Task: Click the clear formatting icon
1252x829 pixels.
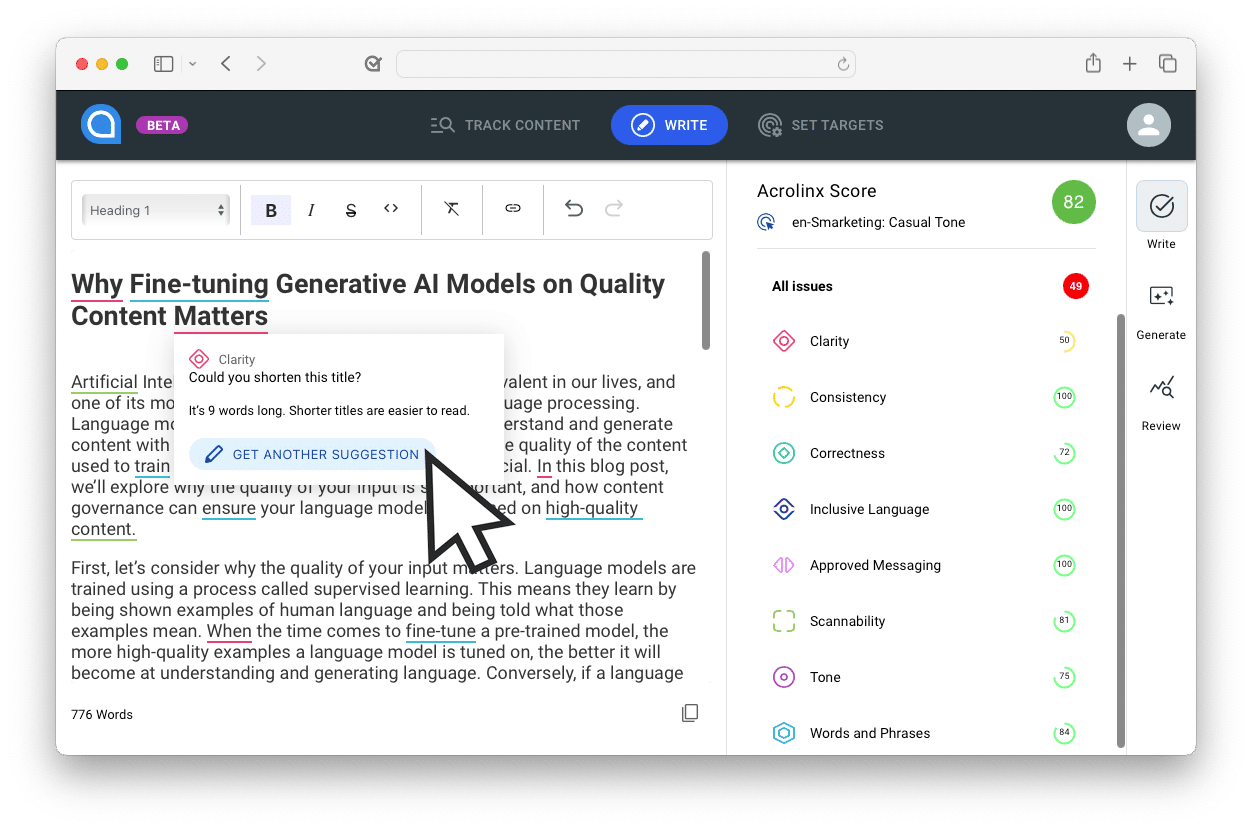Action: pos(452,209)
